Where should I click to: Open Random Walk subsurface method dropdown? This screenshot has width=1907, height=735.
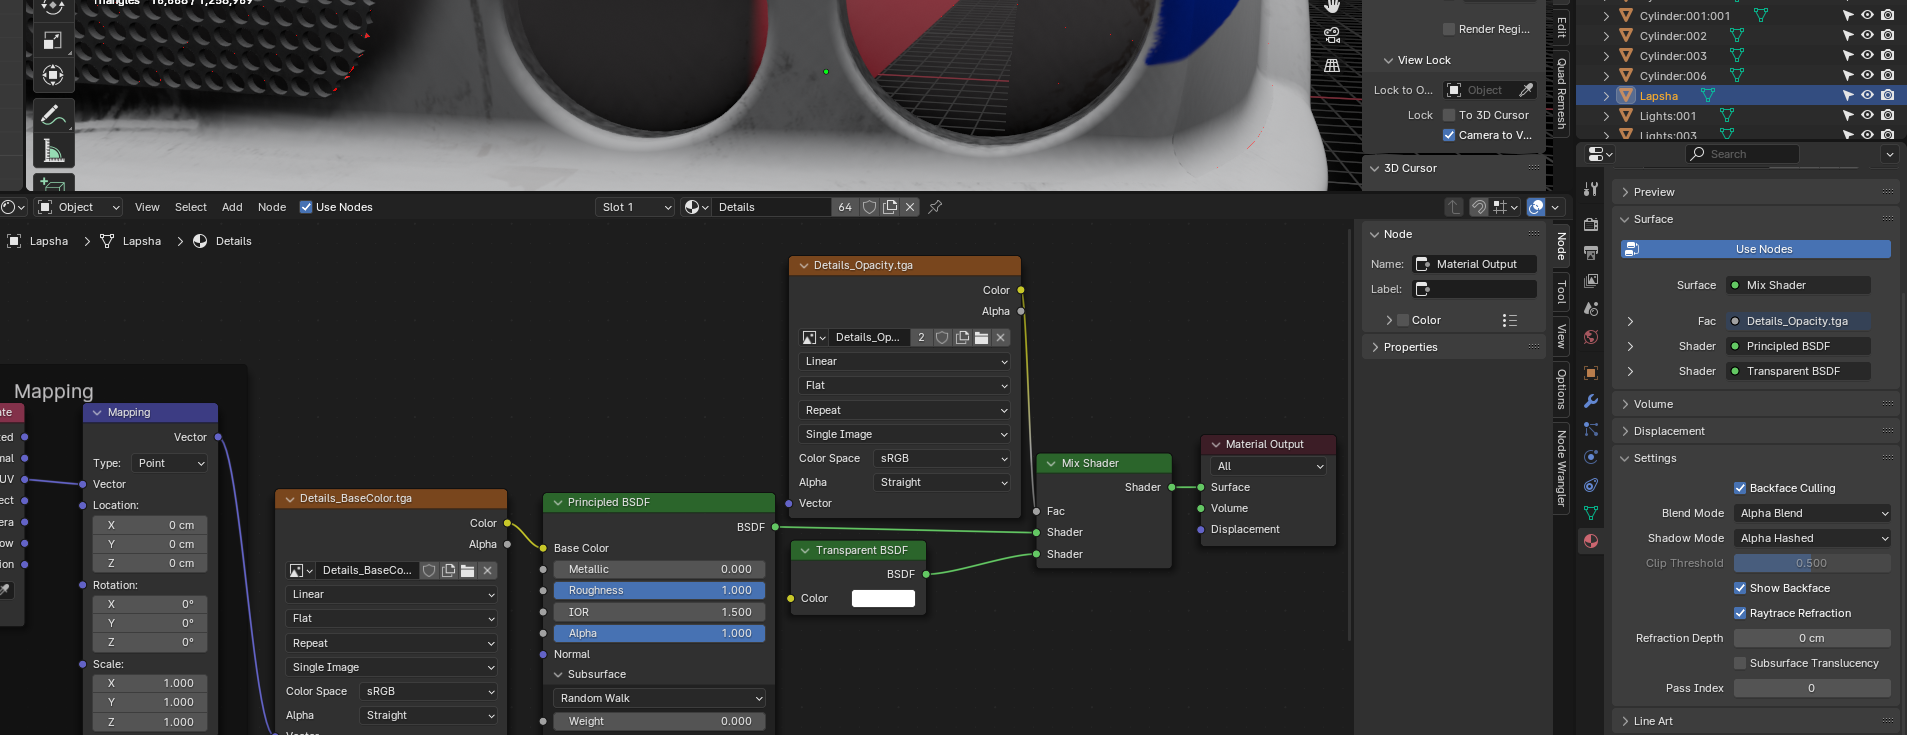tap(659, 698)
